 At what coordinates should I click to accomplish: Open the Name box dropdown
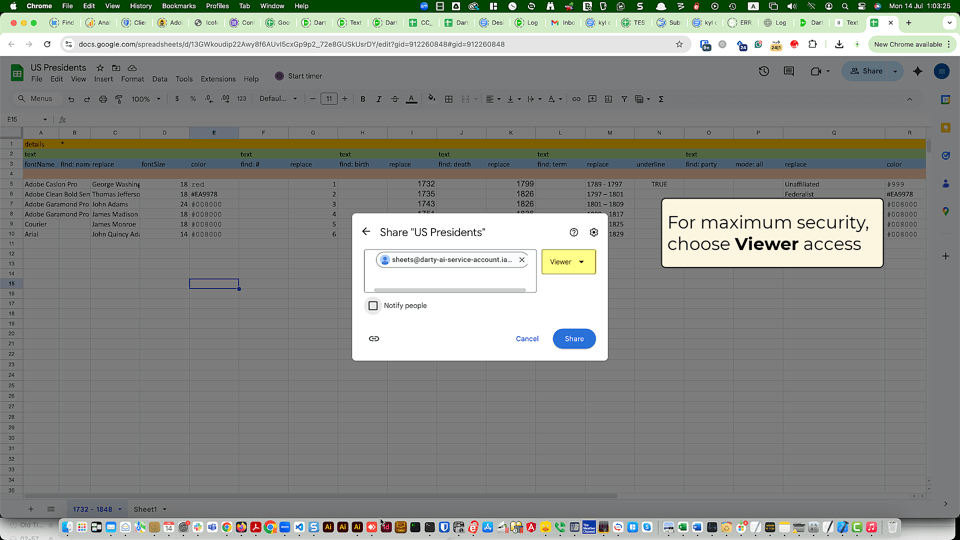[x=45, y=119]
